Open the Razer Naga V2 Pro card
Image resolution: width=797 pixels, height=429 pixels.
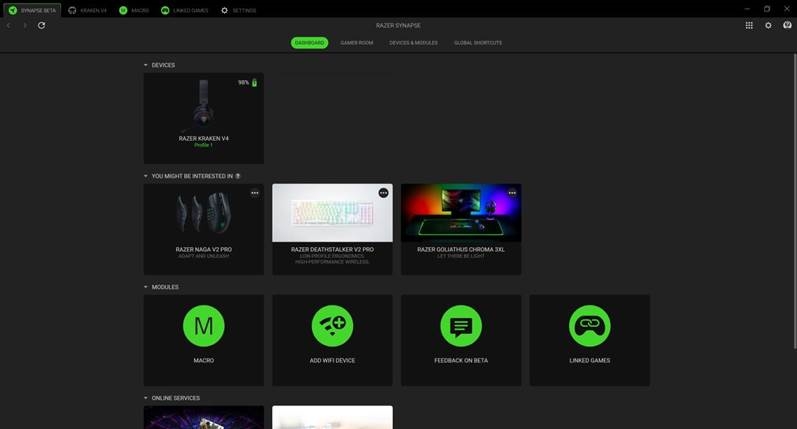click(203, 229)
